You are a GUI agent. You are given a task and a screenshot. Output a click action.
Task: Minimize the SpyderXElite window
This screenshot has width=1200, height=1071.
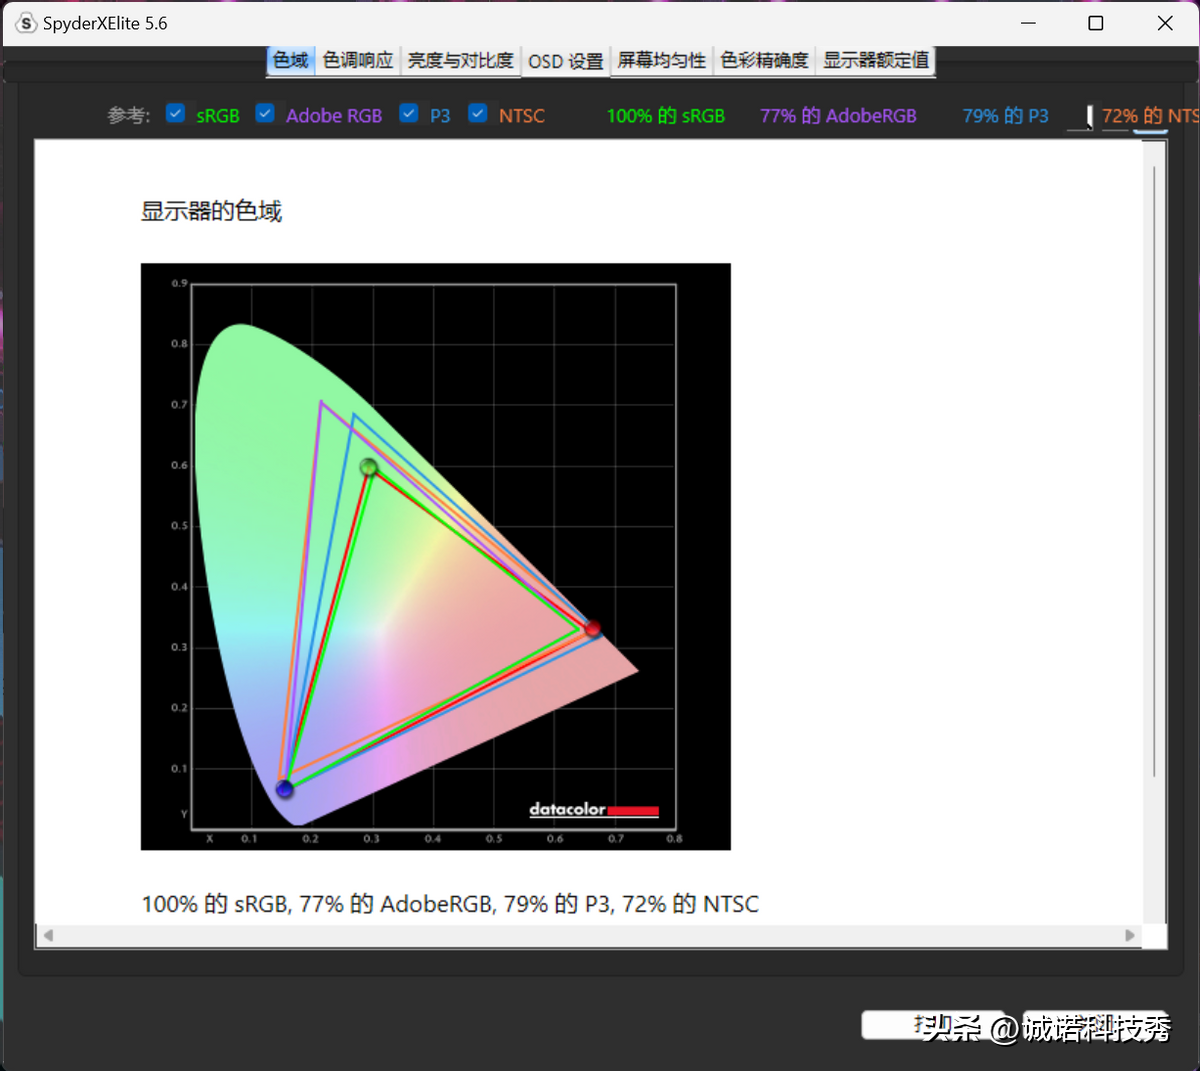click(1029, 23)
